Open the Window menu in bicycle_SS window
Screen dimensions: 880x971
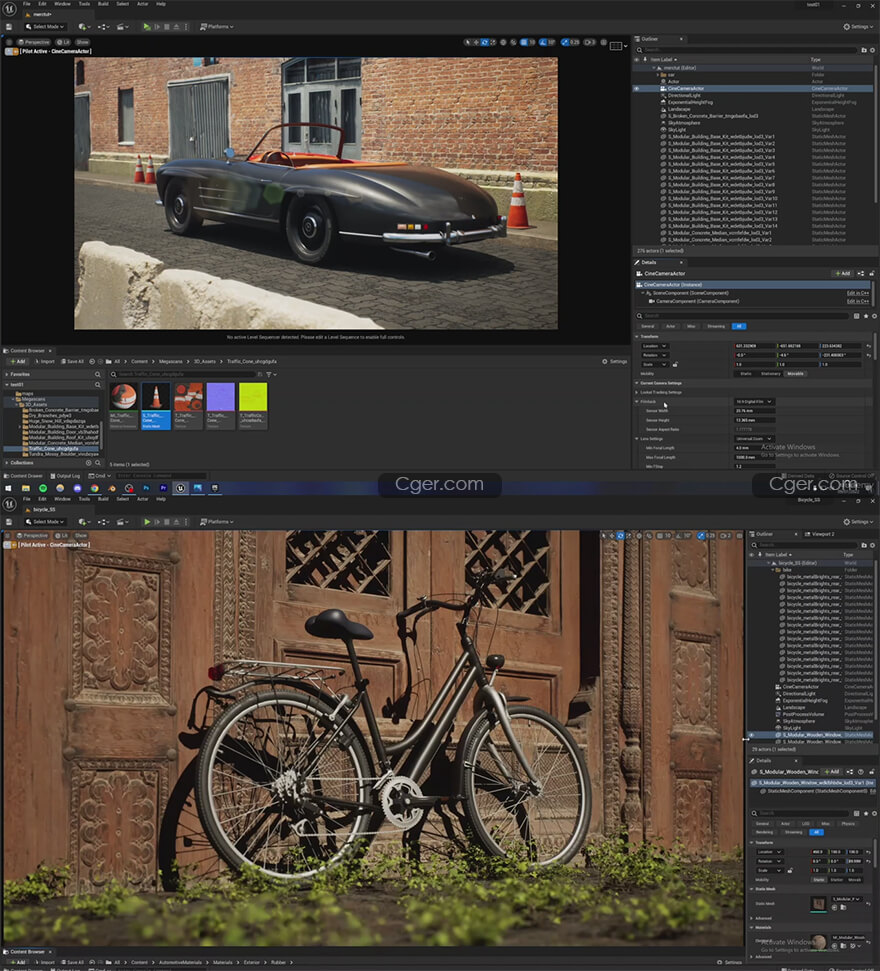point(62,499)
